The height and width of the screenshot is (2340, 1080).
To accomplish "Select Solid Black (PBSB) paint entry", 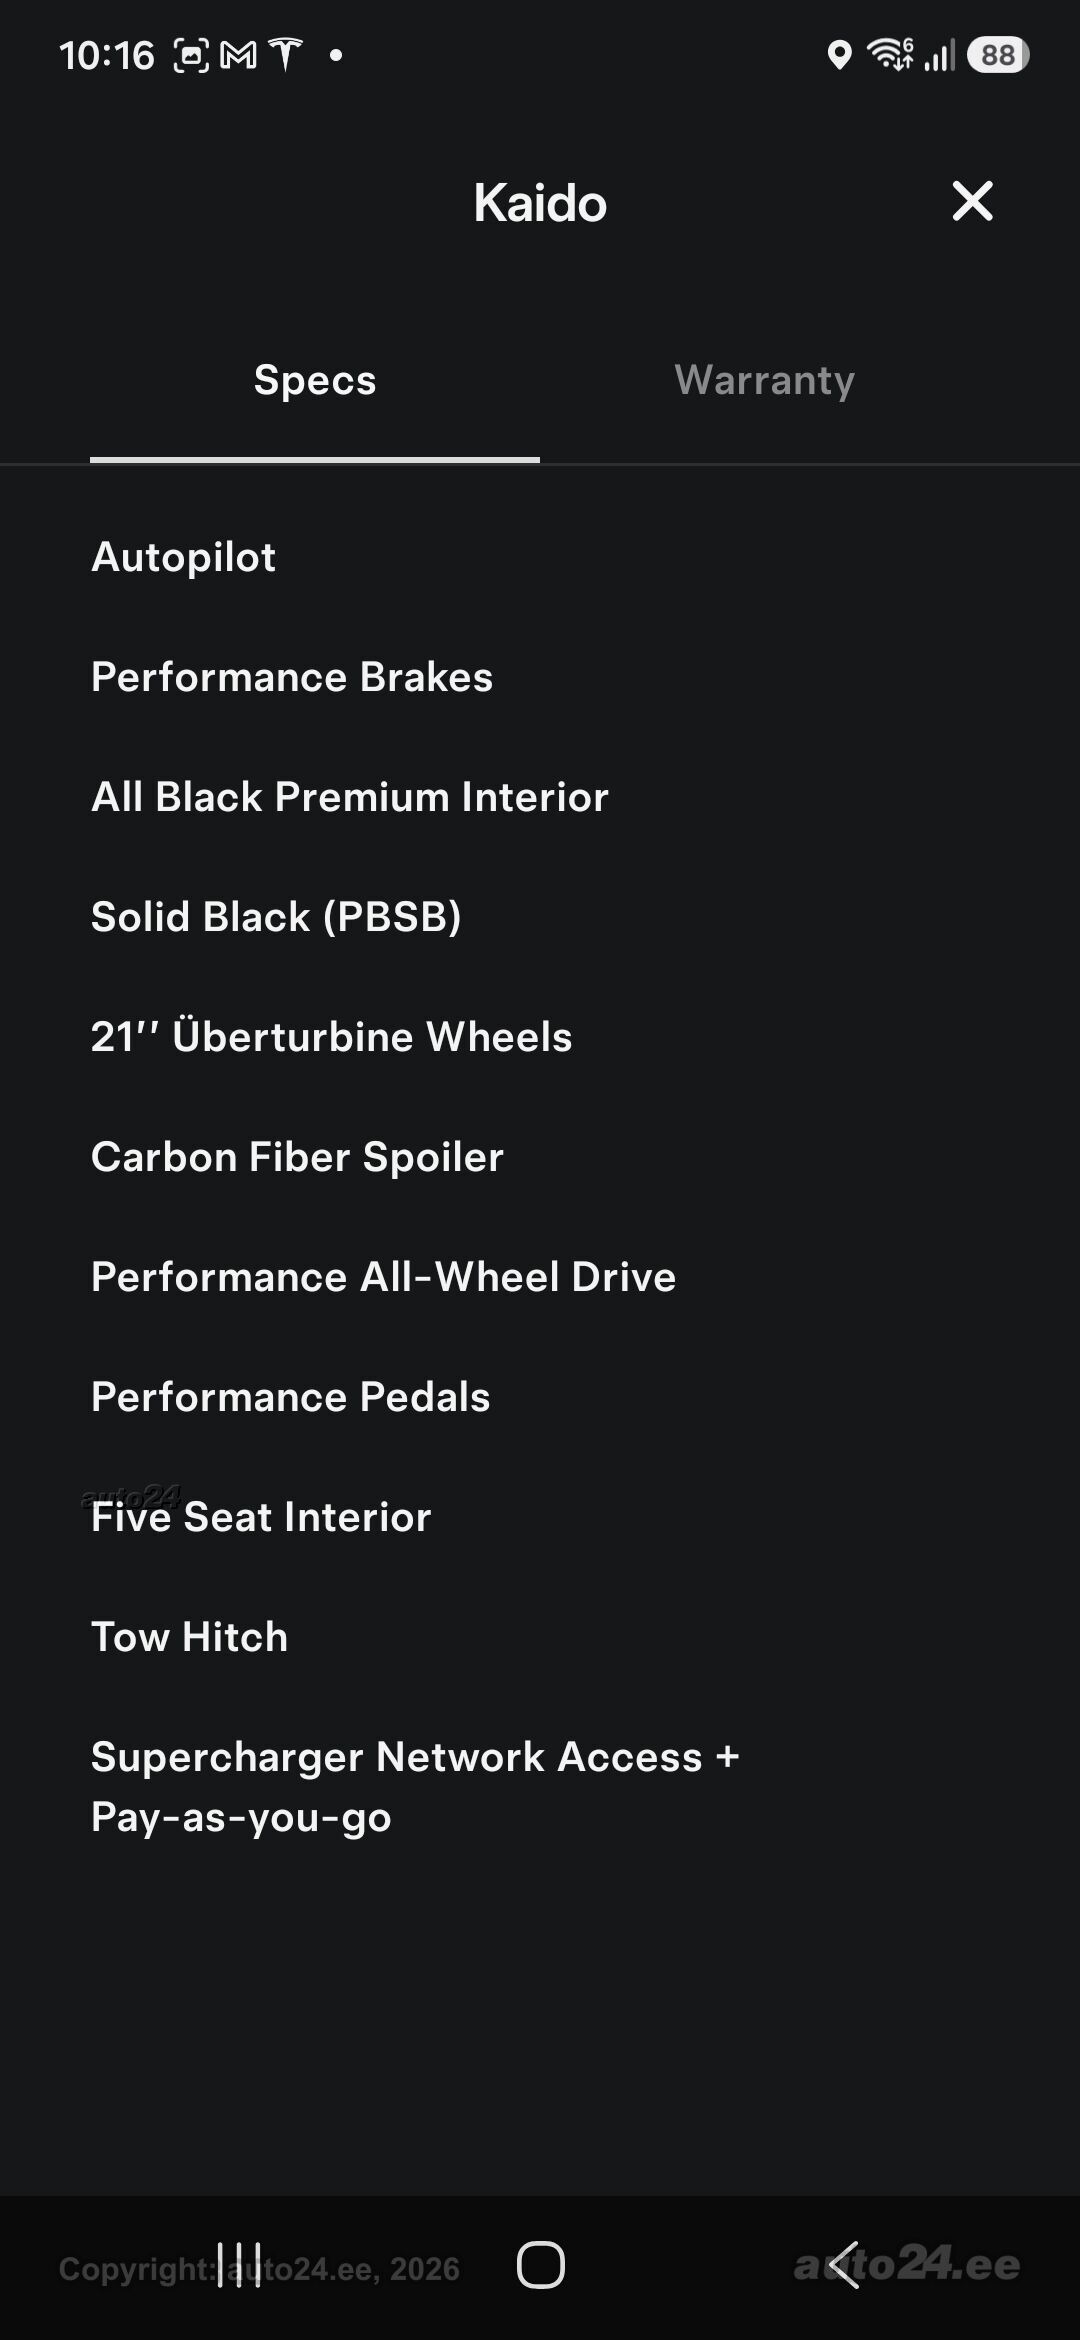I will [x=276, y=917].
